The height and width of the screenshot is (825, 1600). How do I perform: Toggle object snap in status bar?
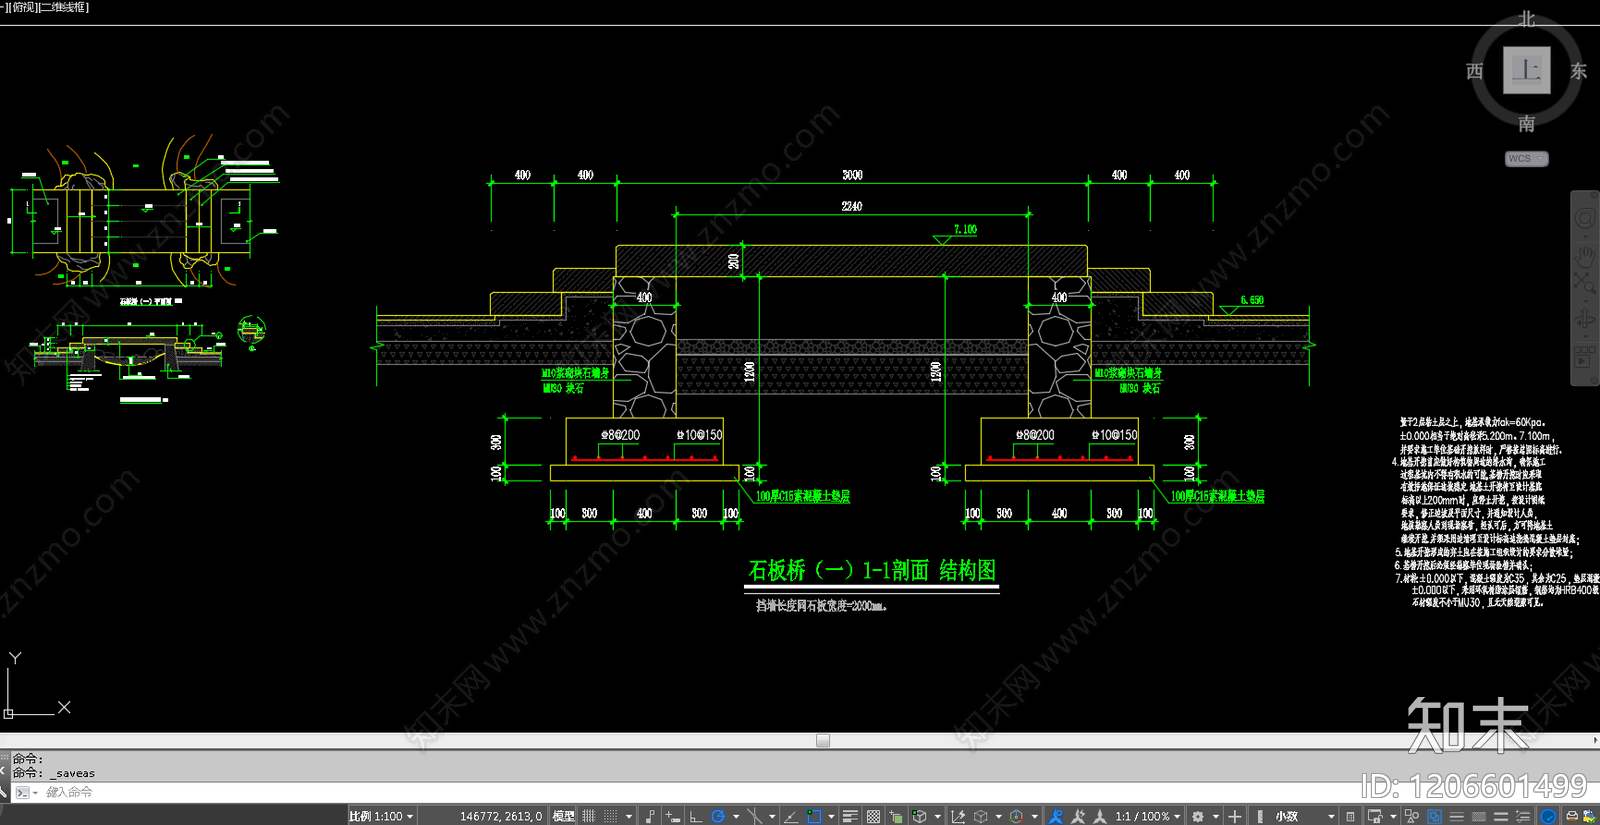point(814,816)
